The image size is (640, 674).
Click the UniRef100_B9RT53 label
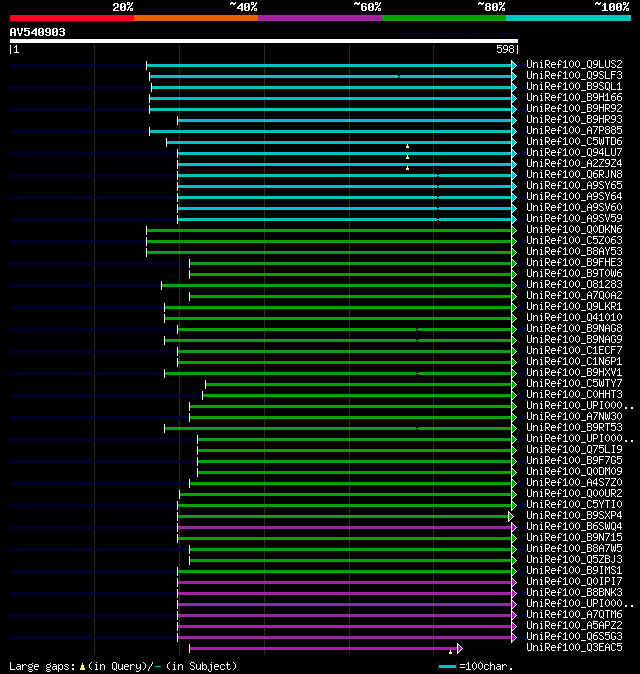tap(574, 428)
